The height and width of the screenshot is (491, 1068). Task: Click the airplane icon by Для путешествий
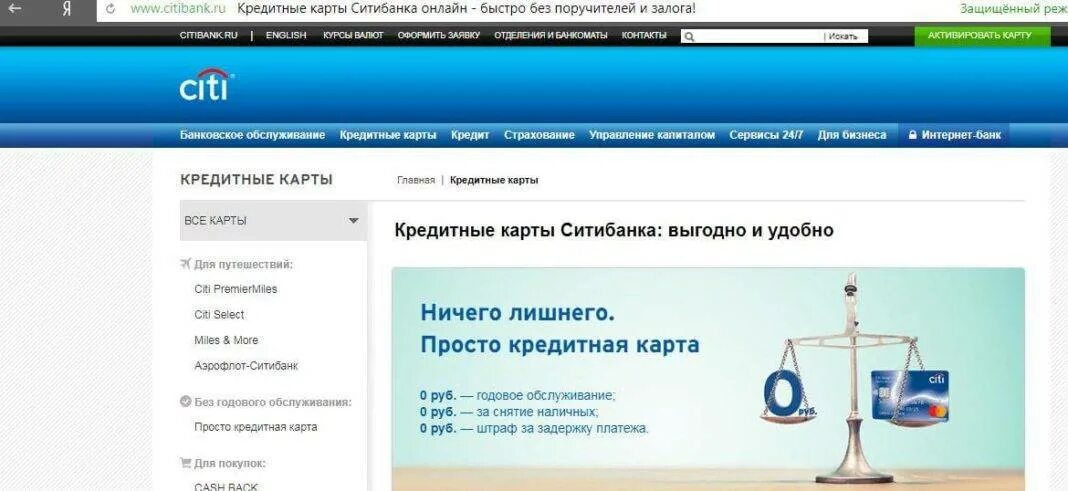tap(185, 264)
